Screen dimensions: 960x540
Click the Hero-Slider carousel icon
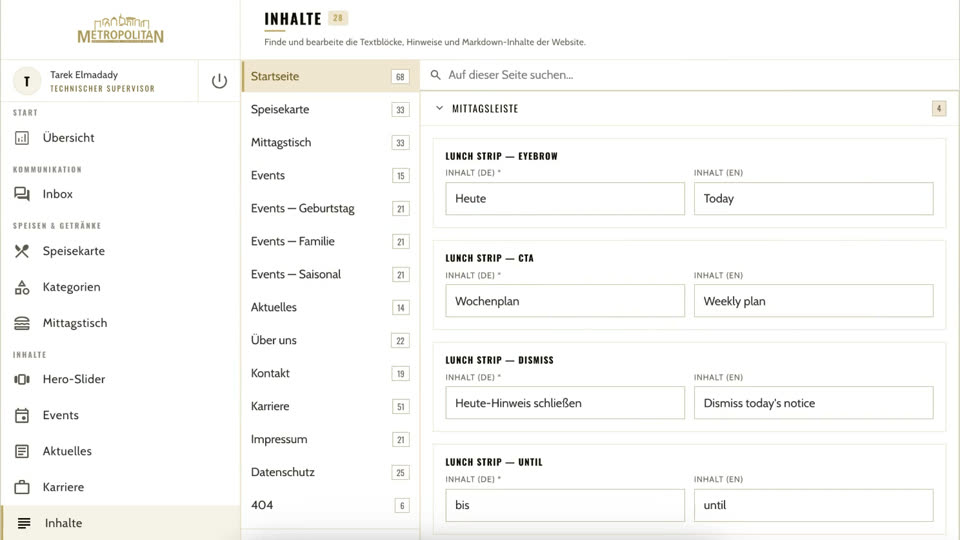click(22, 380)
